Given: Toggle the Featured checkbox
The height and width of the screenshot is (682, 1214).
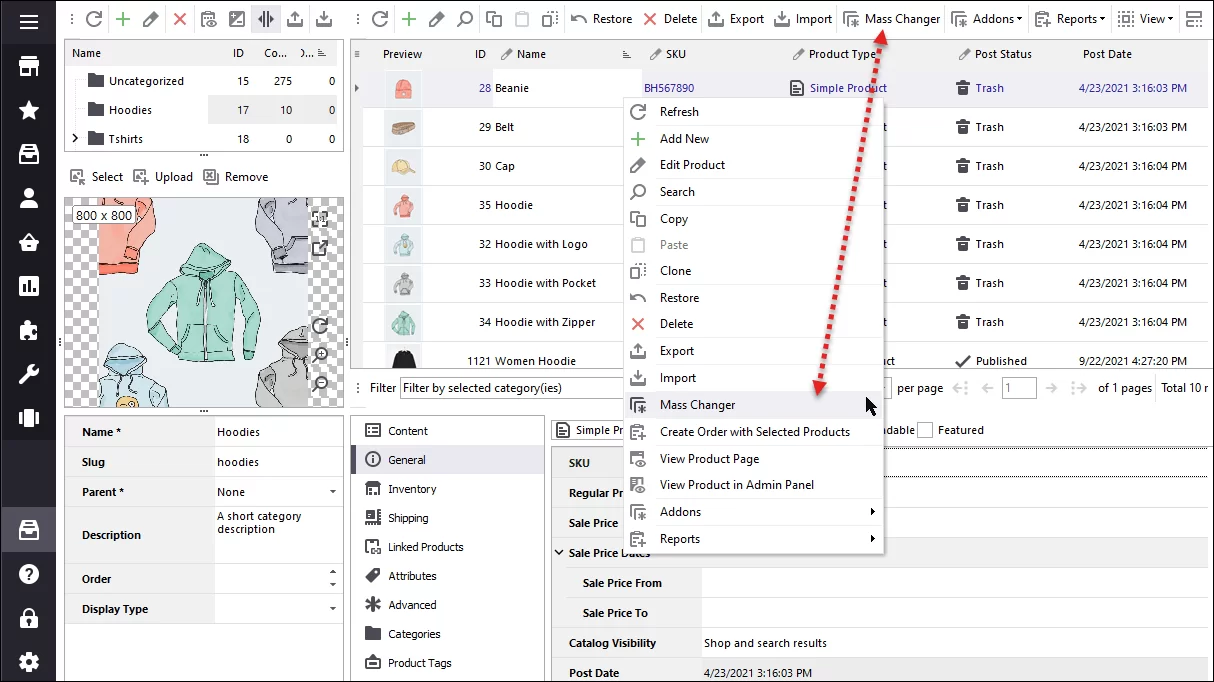Looking at the screenshot, I should pyautogui.click(x=925, y=430).
